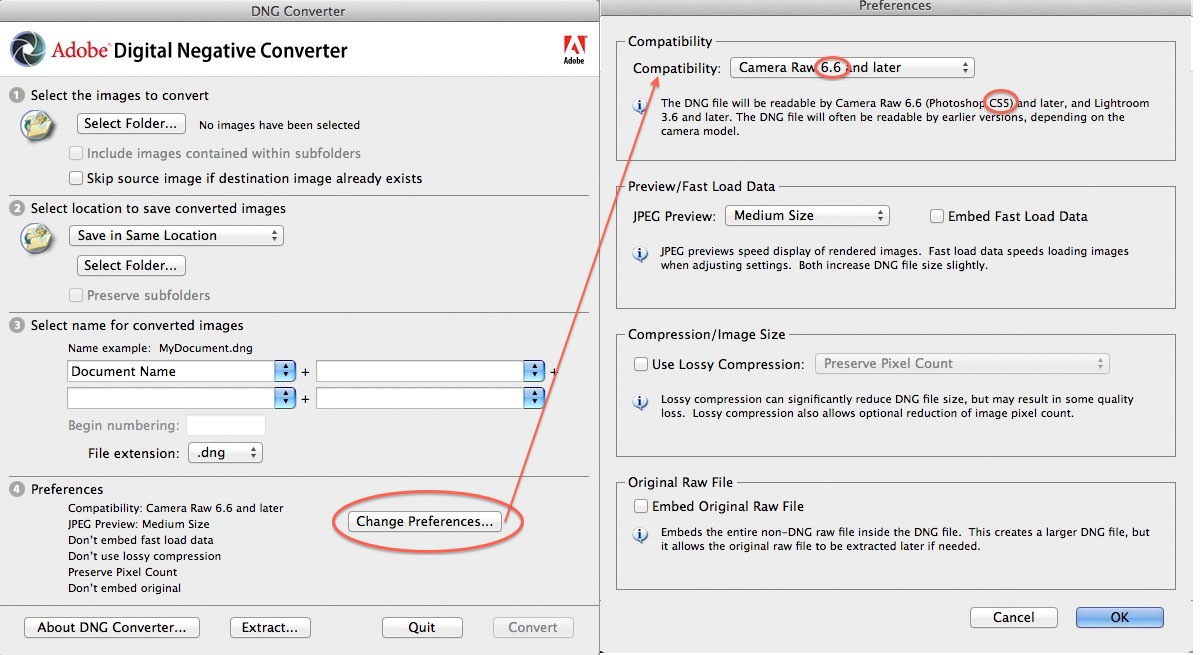Click the Document Name text field
Image resolution: width=1200 pixels, height=655 pixels.
[171, 371]
